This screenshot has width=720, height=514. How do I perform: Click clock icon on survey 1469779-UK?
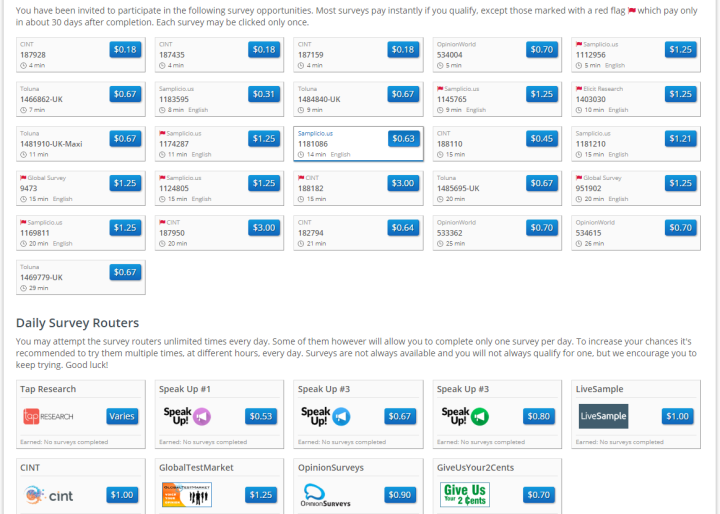(23, 288)
